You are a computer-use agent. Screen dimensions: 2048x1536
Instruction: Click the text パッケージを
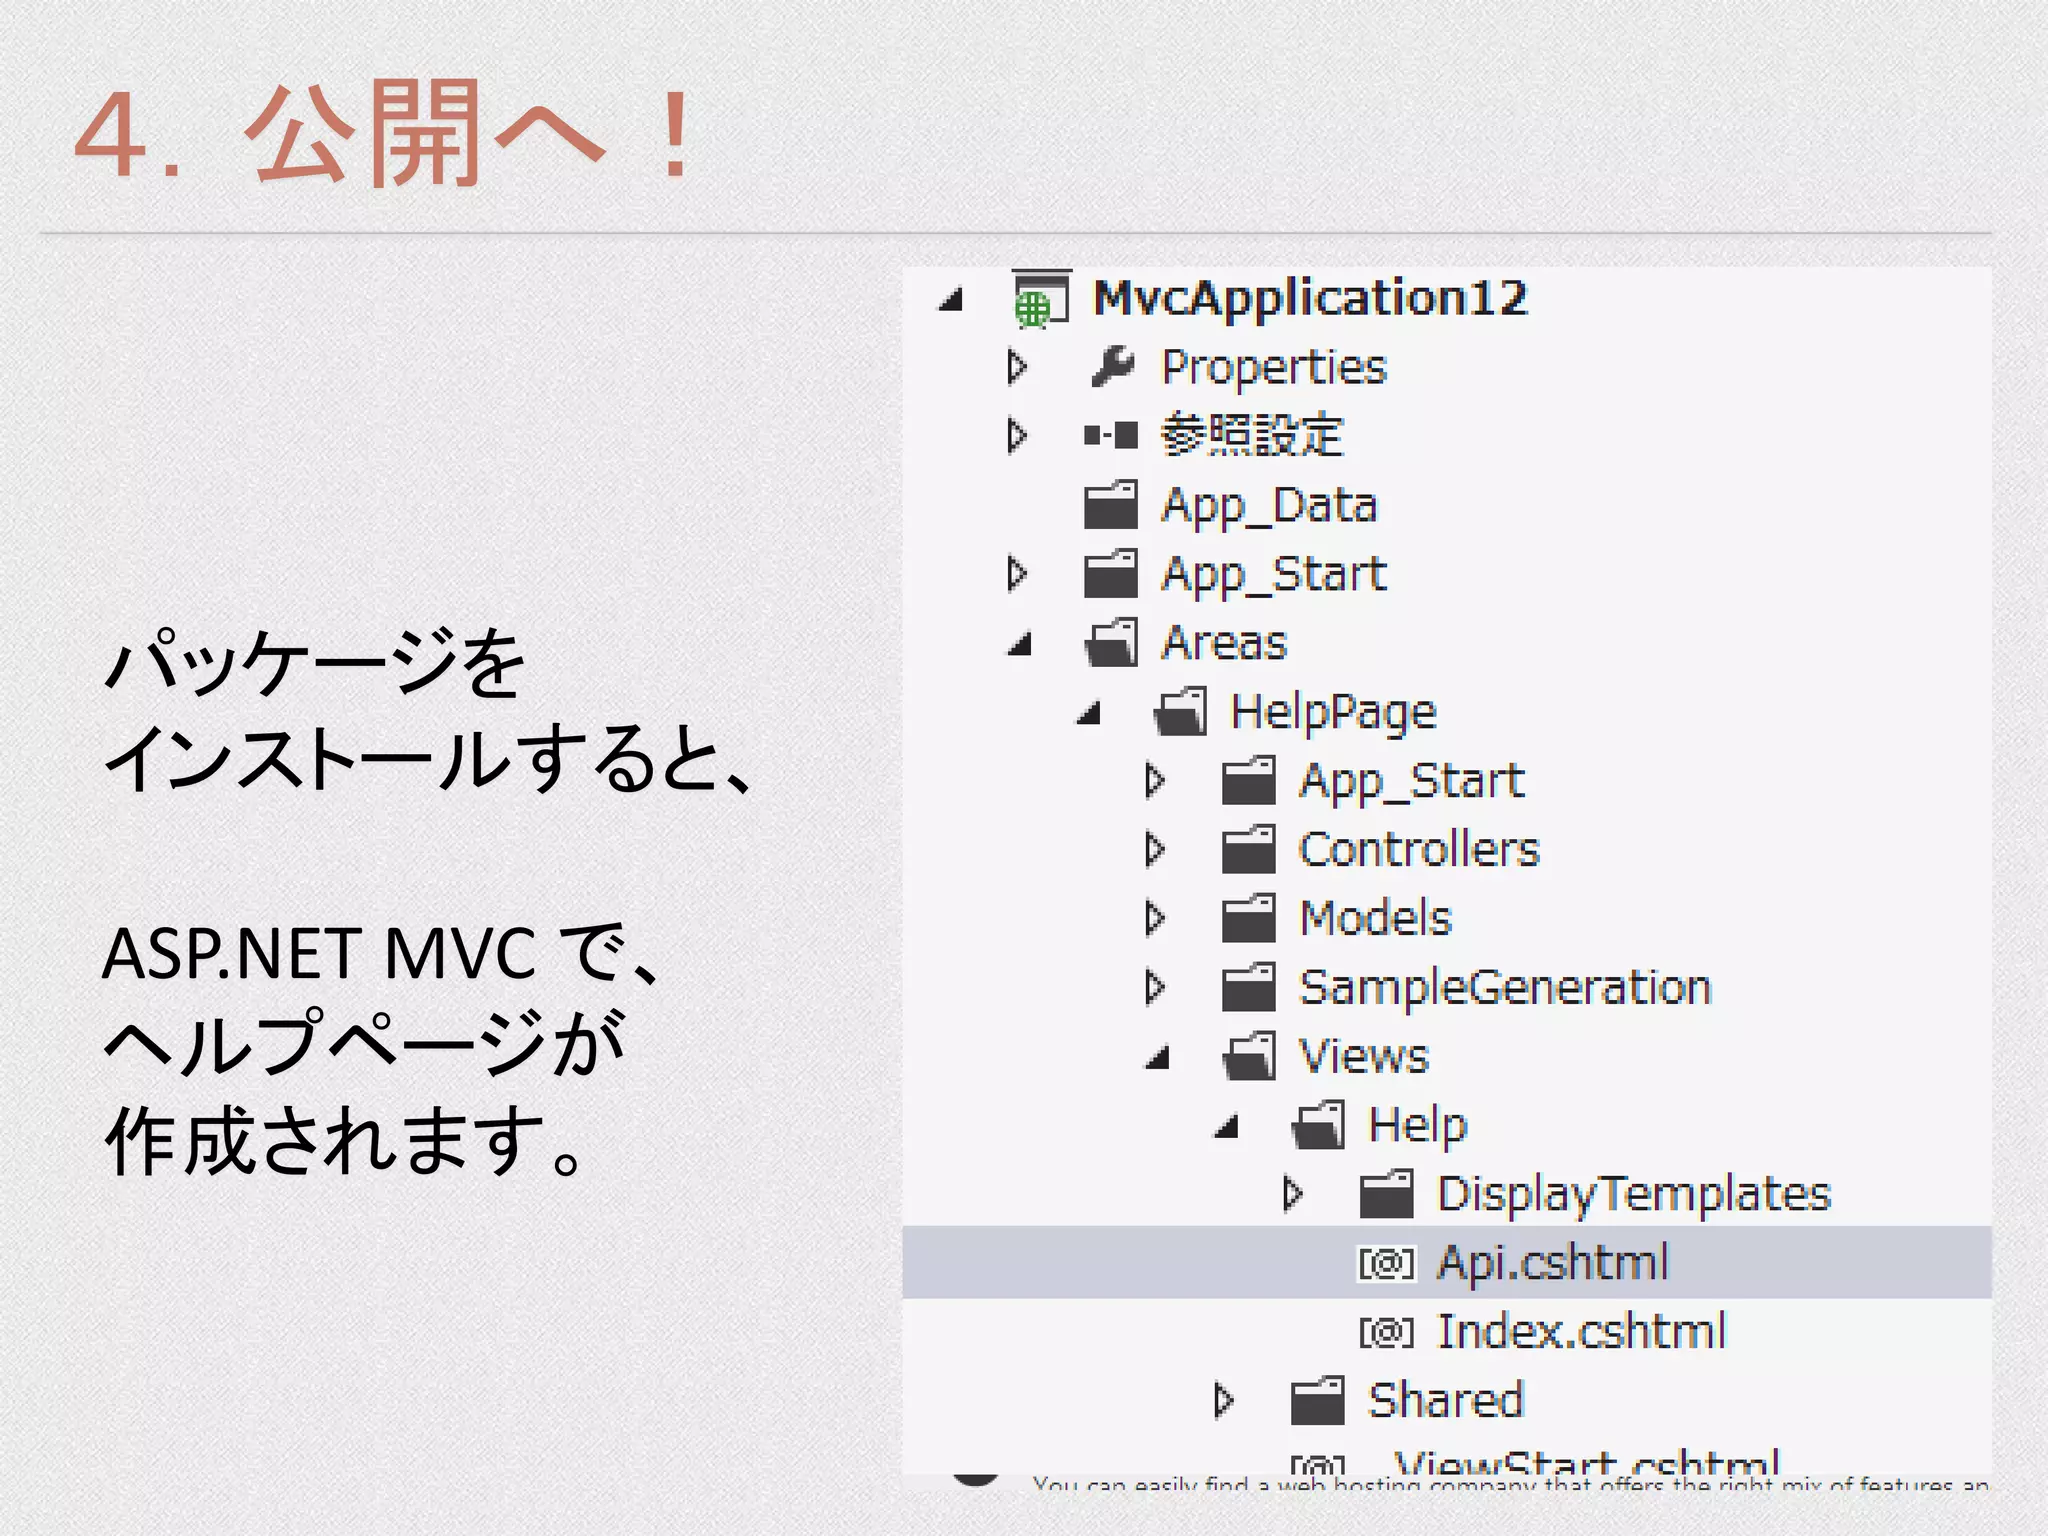315,663
